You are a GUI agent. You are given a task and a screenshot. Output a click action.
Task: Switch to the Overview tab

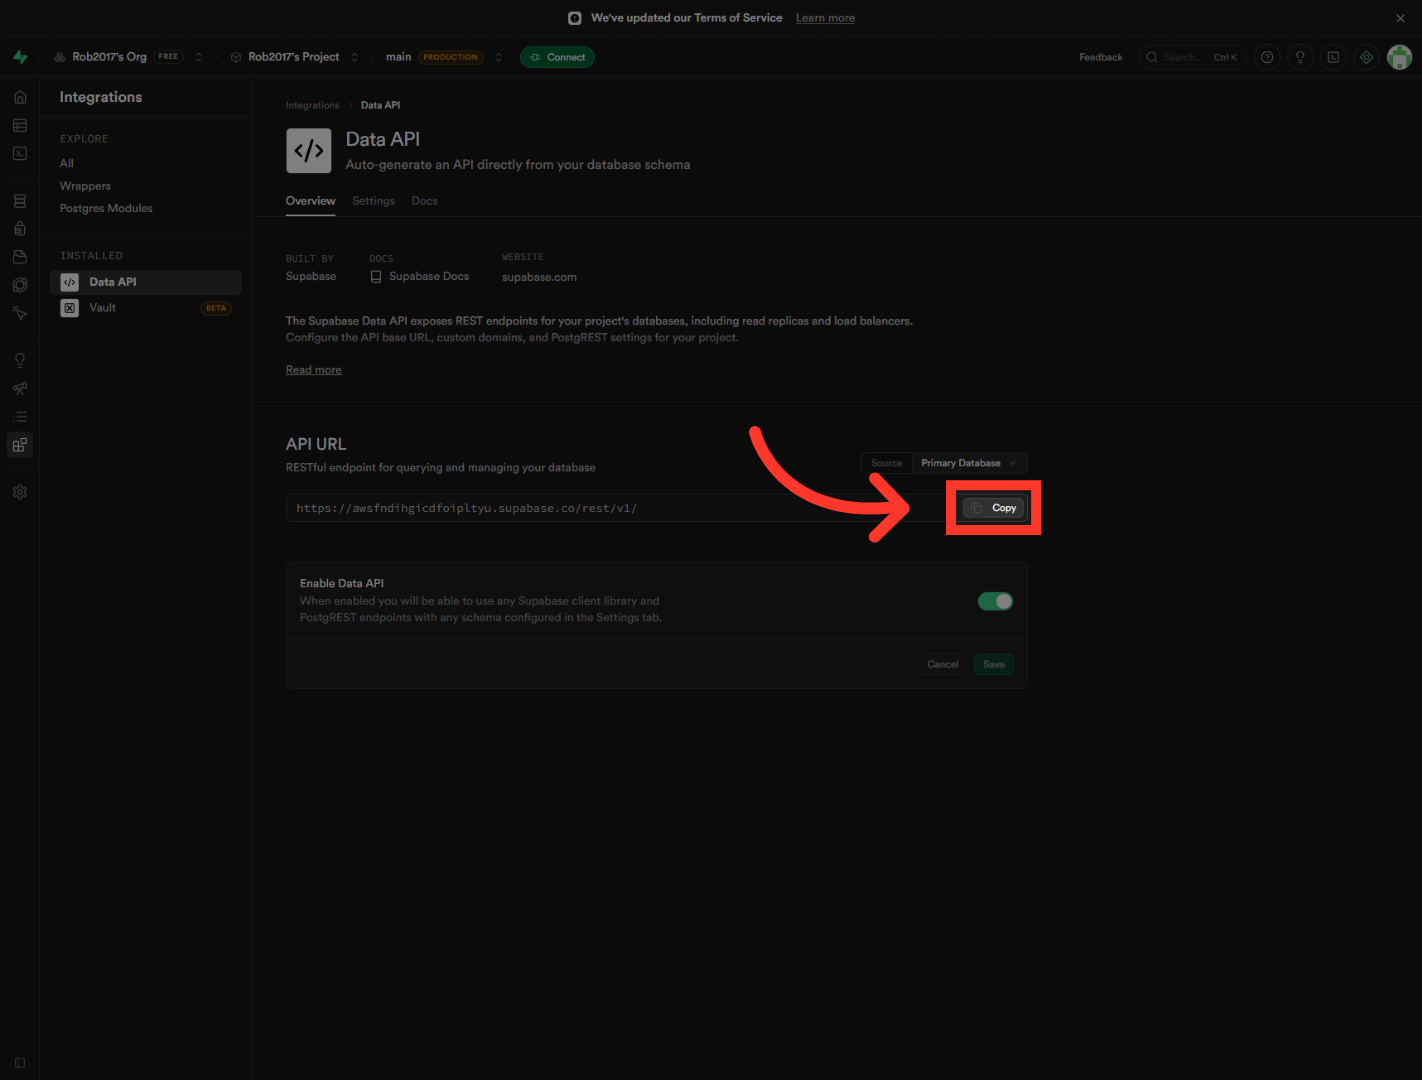coord(311,201)
